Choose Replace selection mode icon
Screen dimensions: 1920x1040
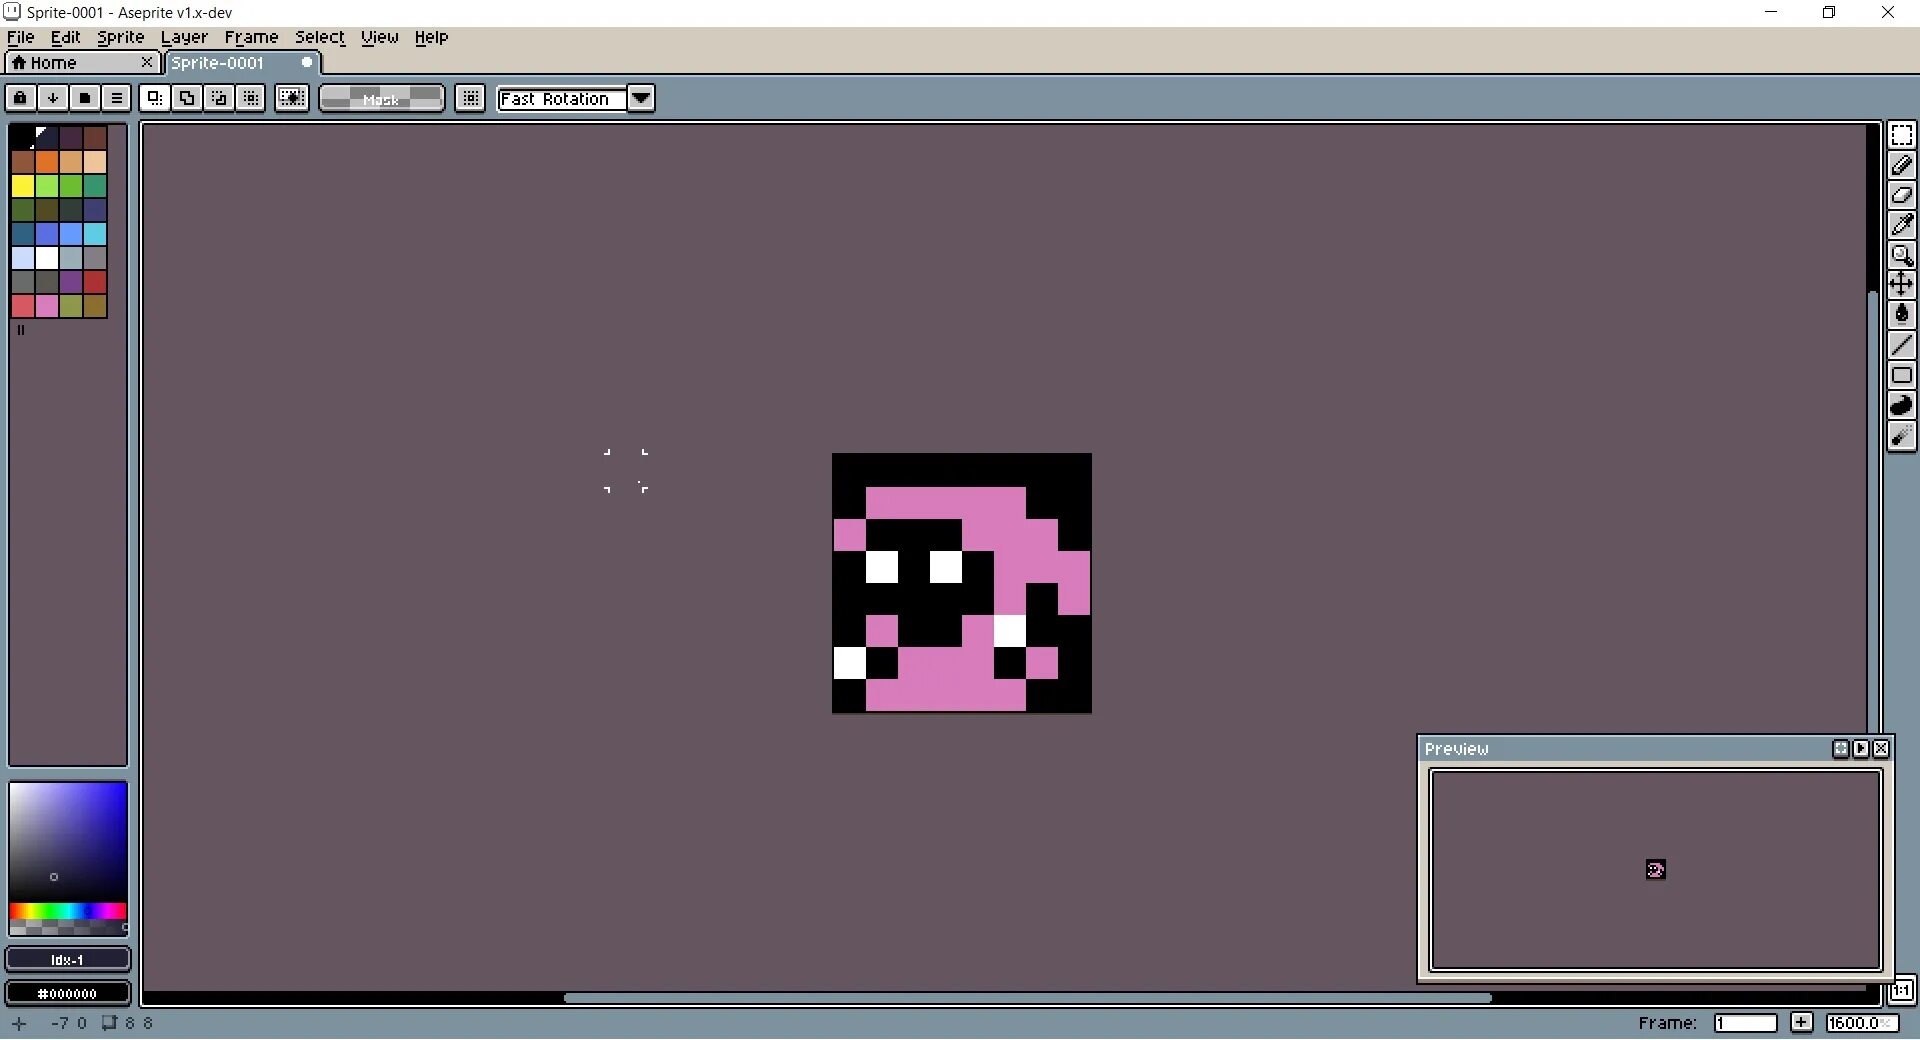click(154, 98)
